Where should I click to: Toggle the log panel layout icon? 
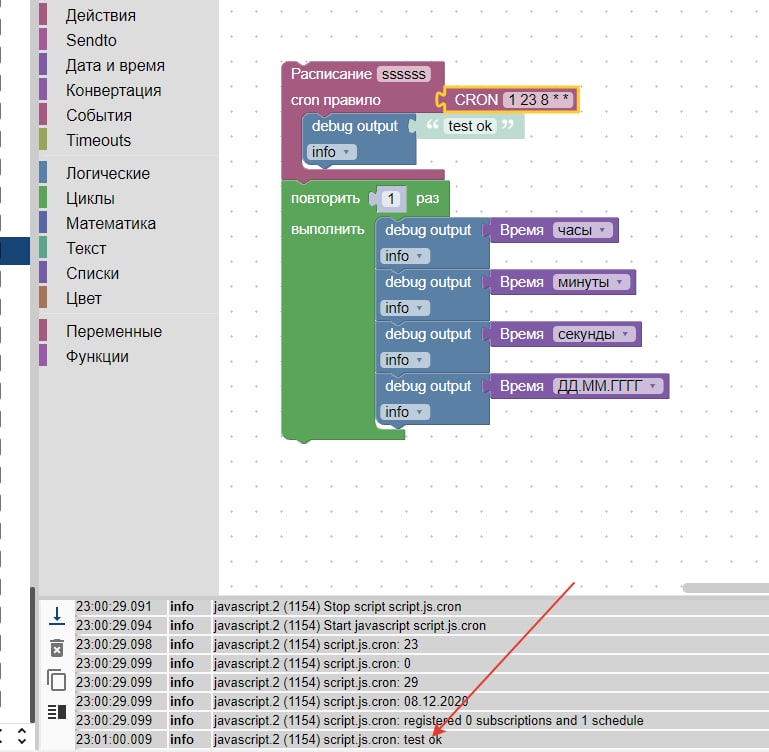click(x=57, y=711)
